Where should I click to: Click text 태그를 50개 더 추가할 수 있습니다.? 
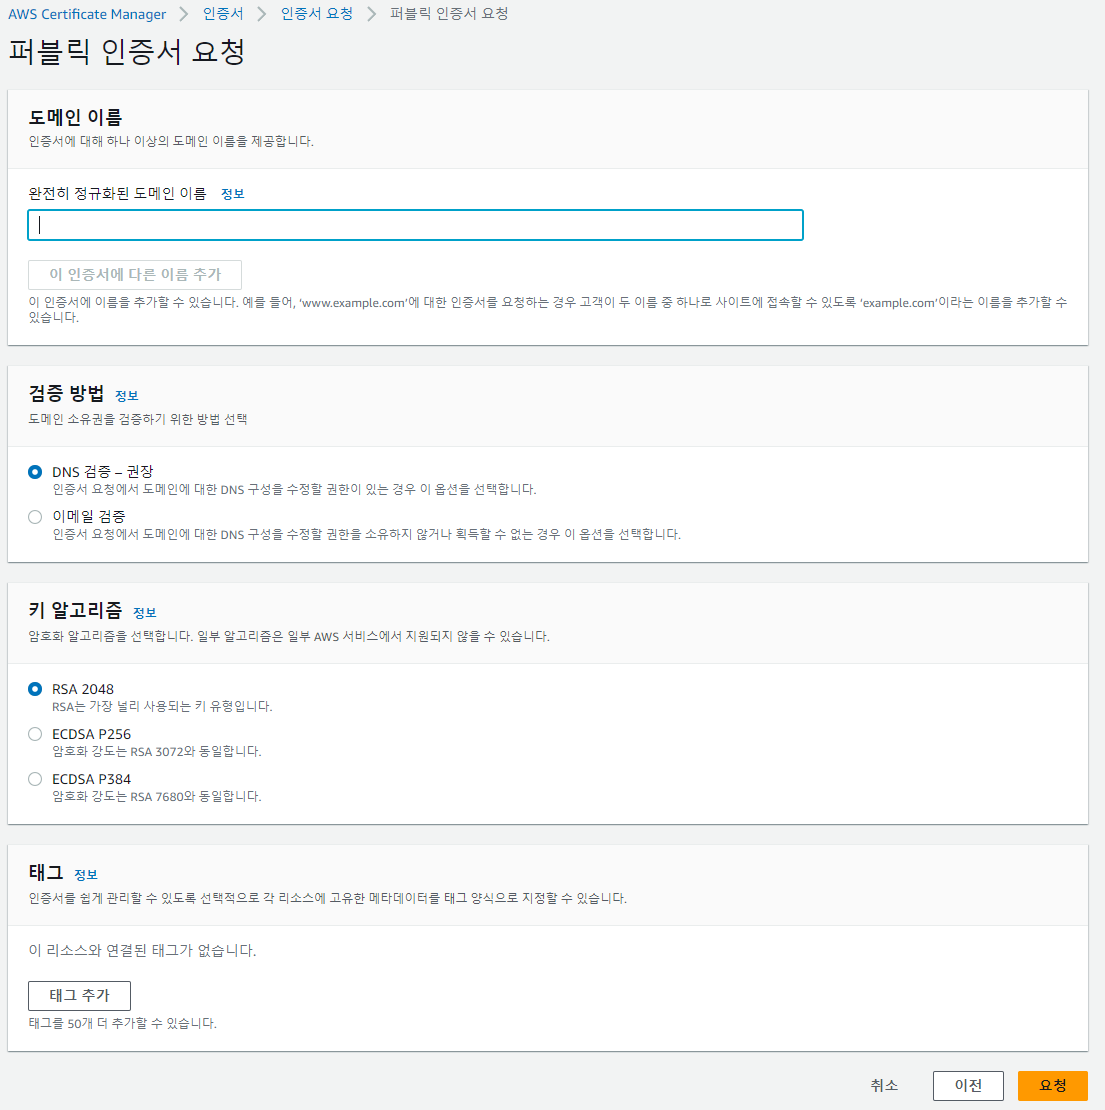(x=122, y=1024)
